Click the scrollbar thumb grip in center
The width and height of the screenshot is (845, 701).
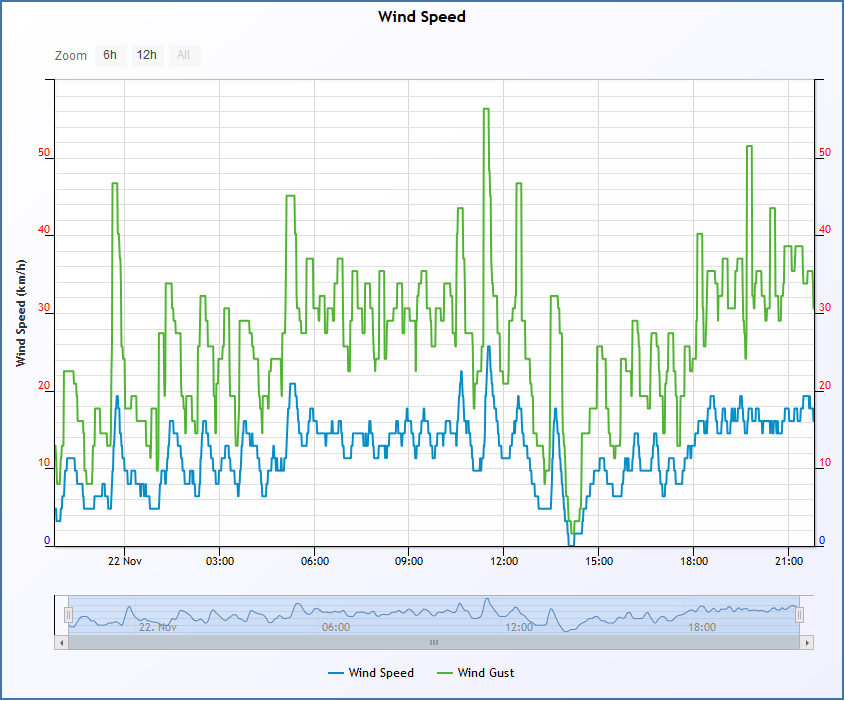click(434, 643)
